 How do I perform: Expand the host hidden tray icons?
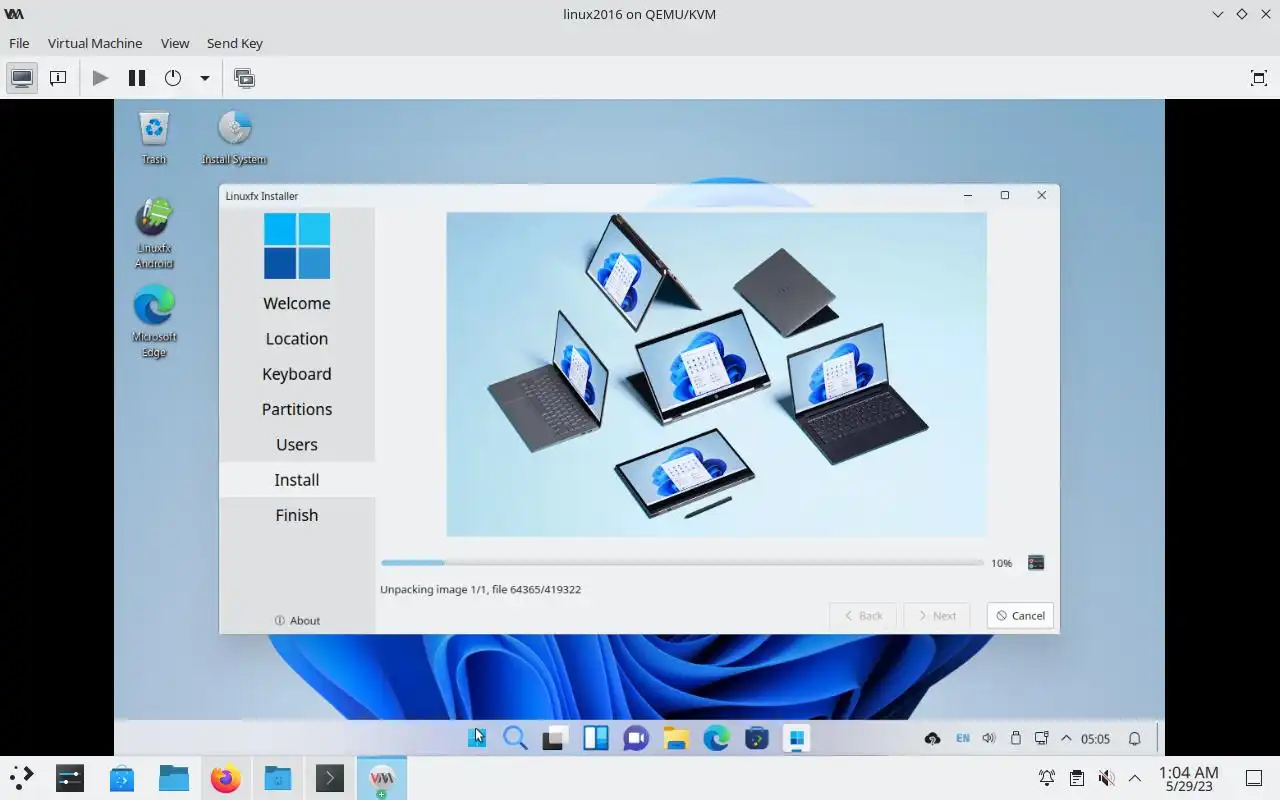[x=1135, y=778]
